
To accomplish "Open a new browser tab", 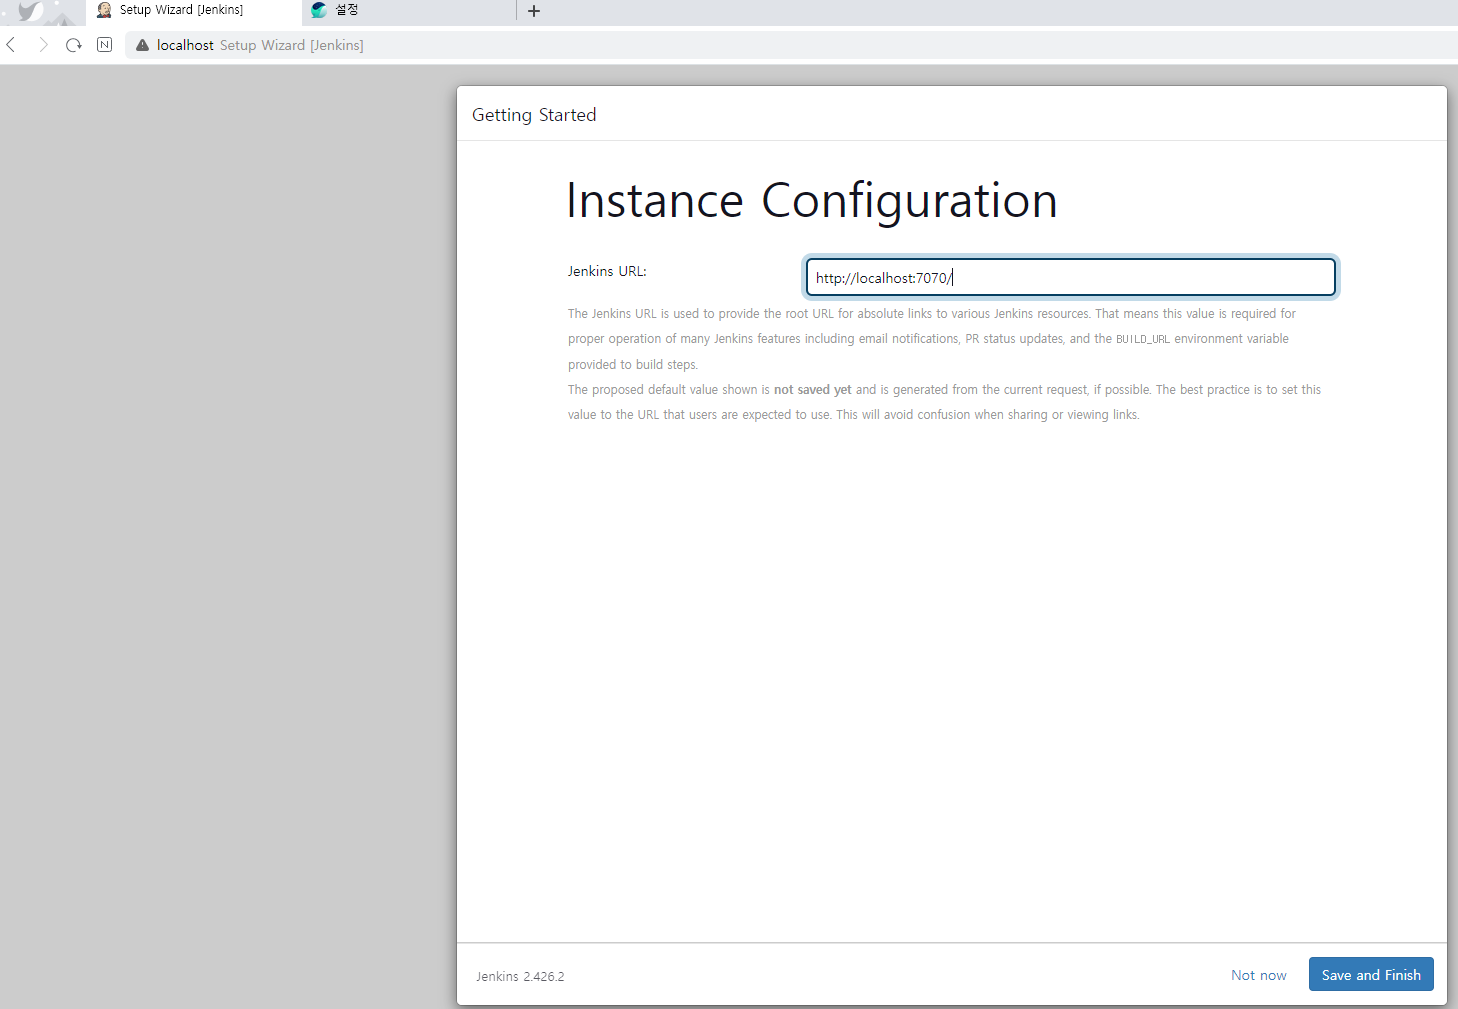I will [534, 11].
